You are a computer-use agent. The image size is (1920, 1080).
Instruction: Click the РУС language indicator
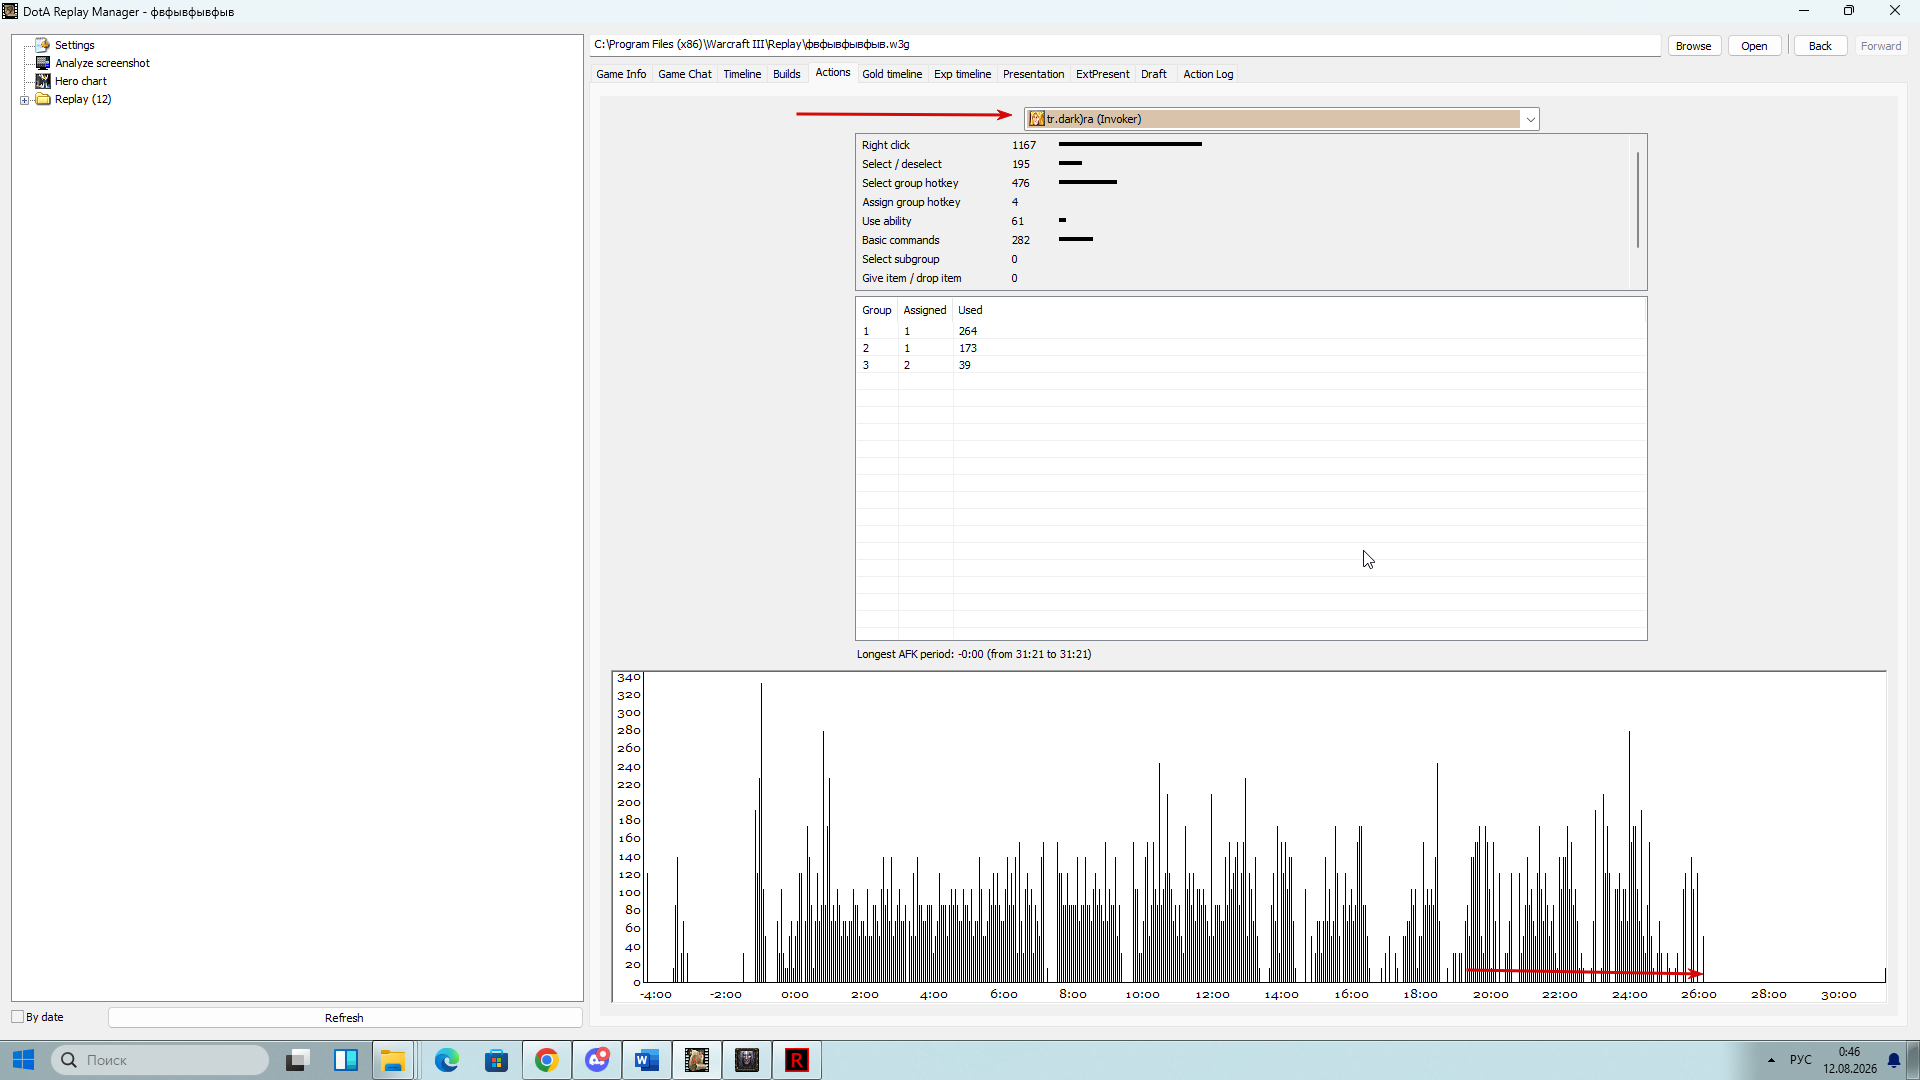(x=1801, y=1060)
